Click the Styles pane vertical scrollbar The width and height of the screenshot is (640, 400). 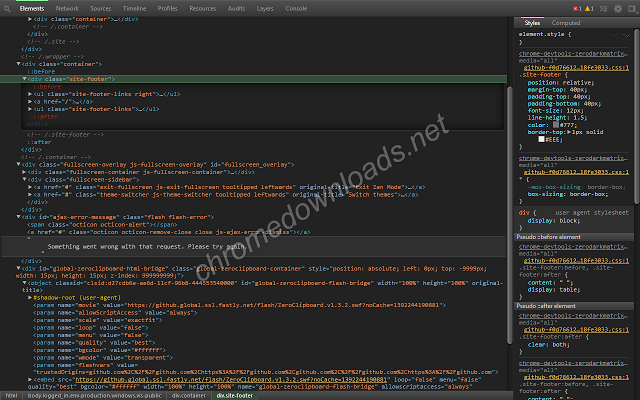point(636,116)
